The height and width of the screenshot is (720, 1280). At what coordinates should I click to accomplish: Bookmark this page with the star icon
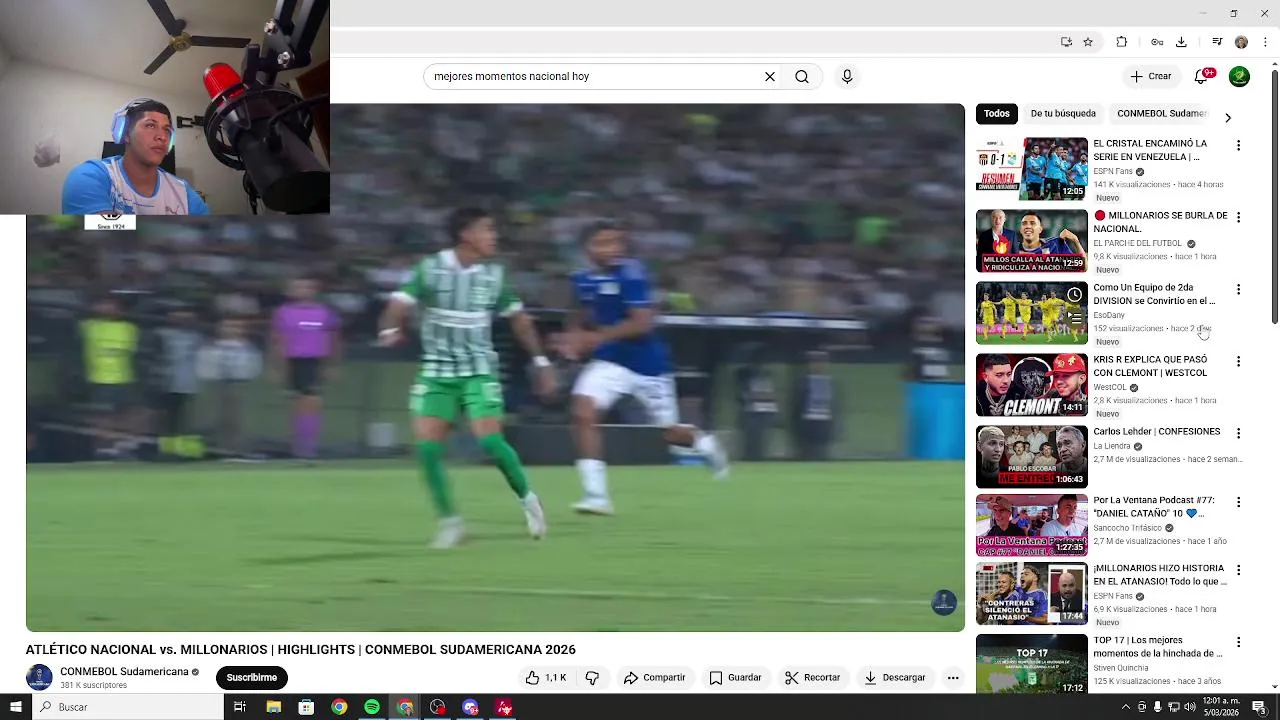coord(1088,42)
